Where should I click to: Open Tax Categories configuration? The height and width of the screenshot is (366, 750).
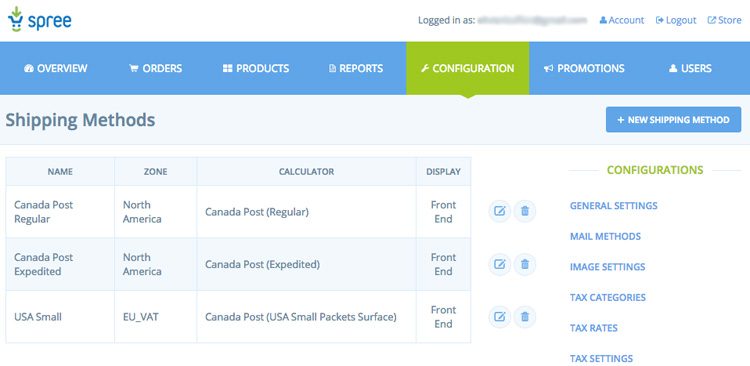coord(607,298)
